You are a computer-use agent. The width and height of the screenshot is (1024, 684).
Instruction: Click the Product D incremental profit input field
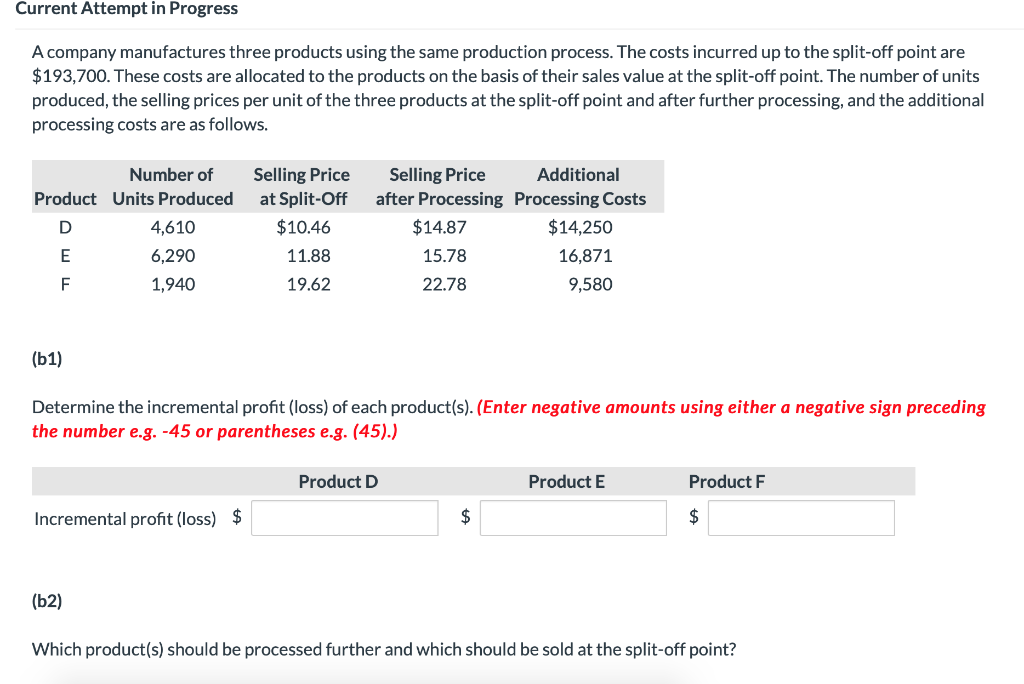(x=344, y=518)
